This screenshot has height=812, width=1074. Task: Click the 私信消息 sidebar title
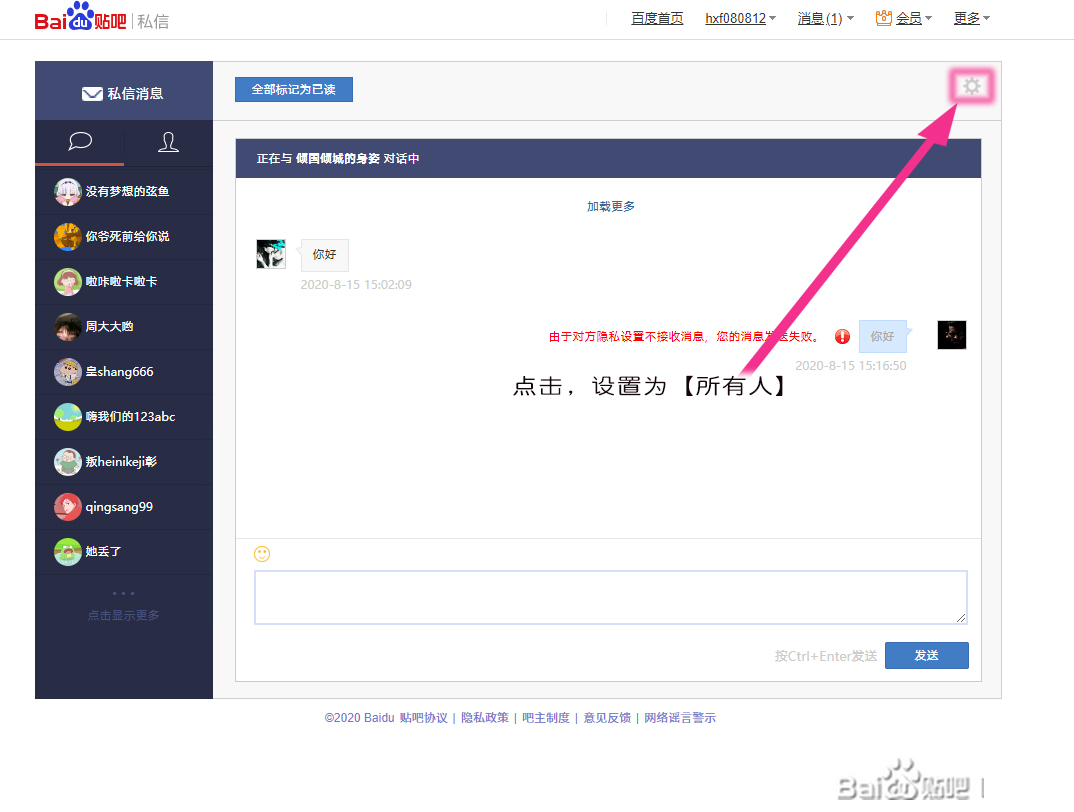coord(135,94)
